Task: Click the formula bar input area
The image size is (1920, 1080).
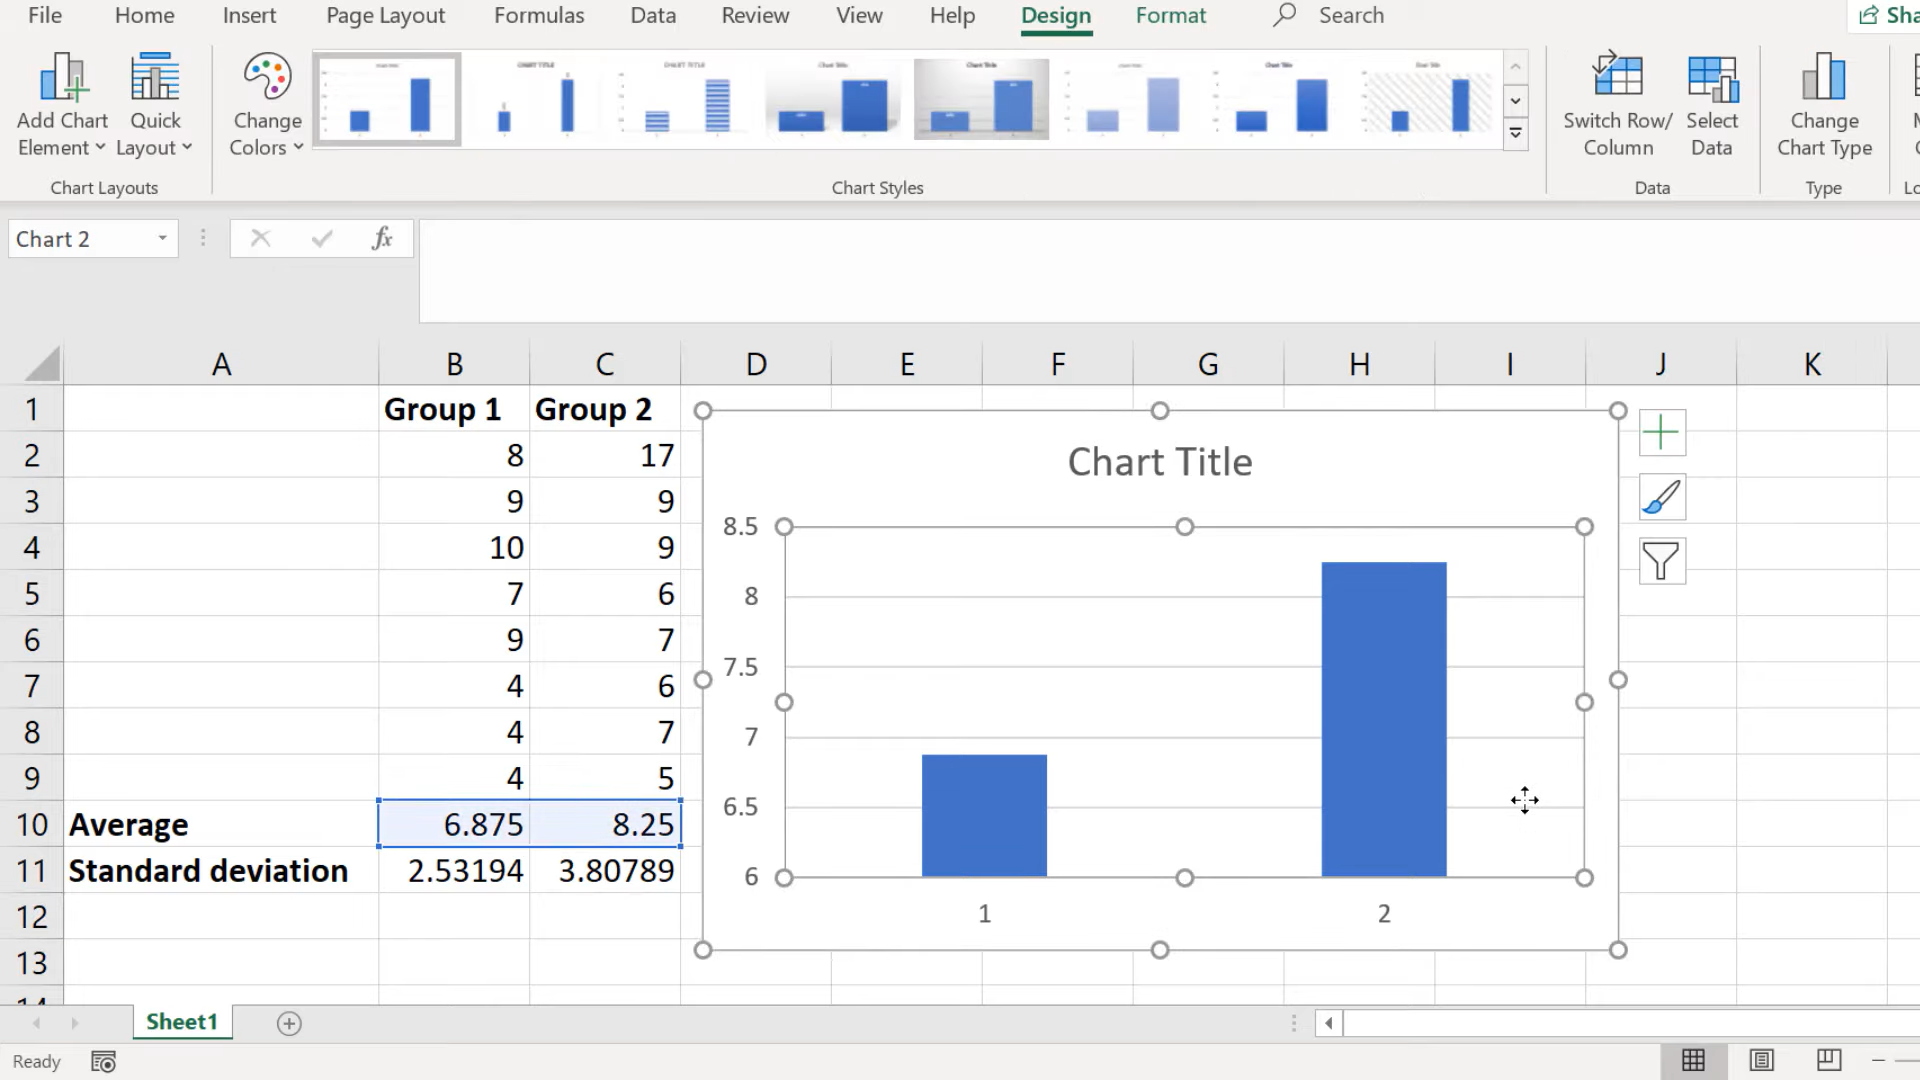Action: coord(1169,271)
